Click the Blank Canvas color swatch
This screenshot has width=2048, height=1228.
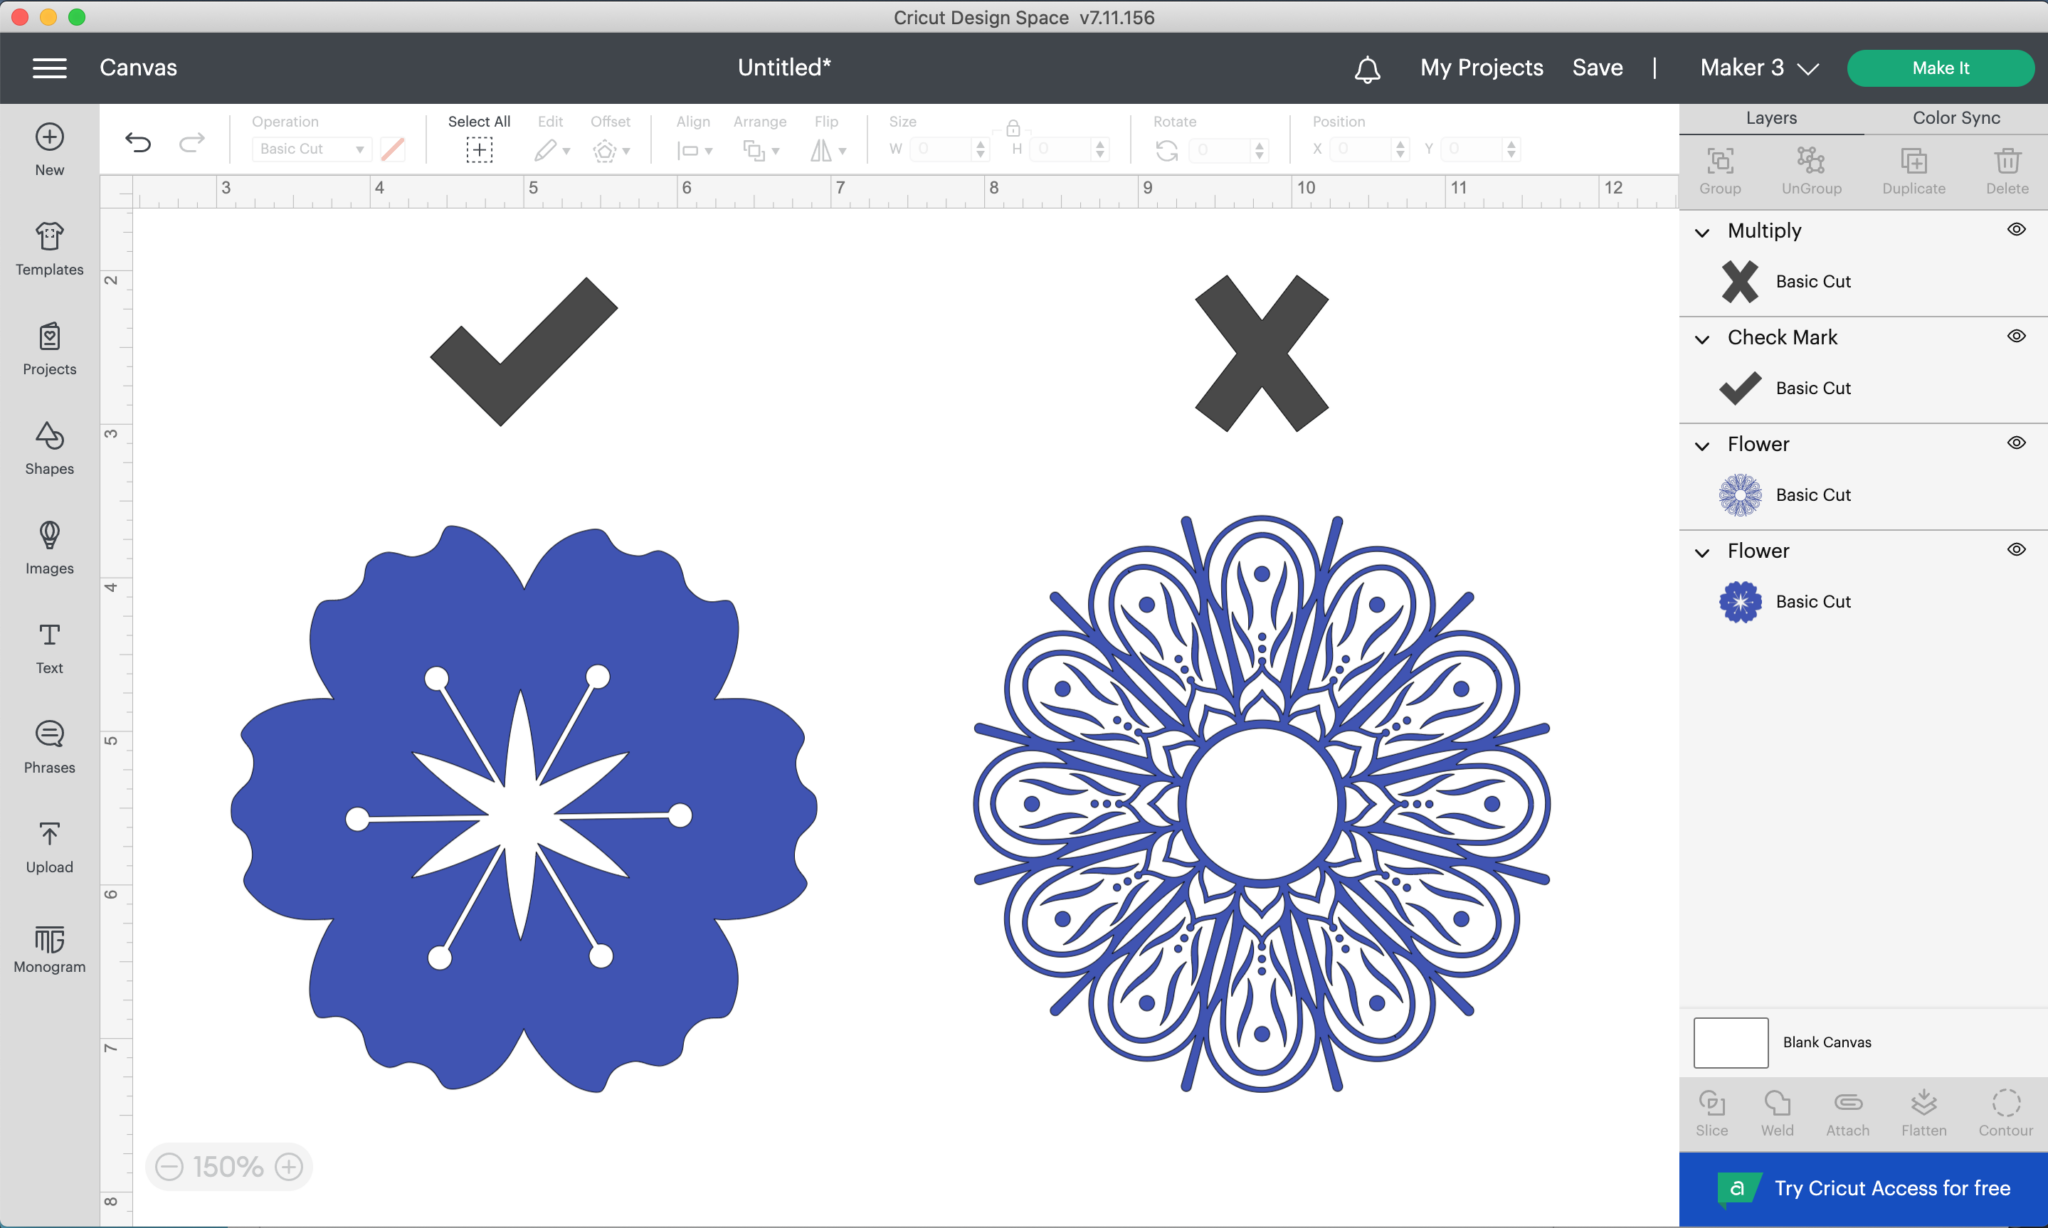1730,1042
